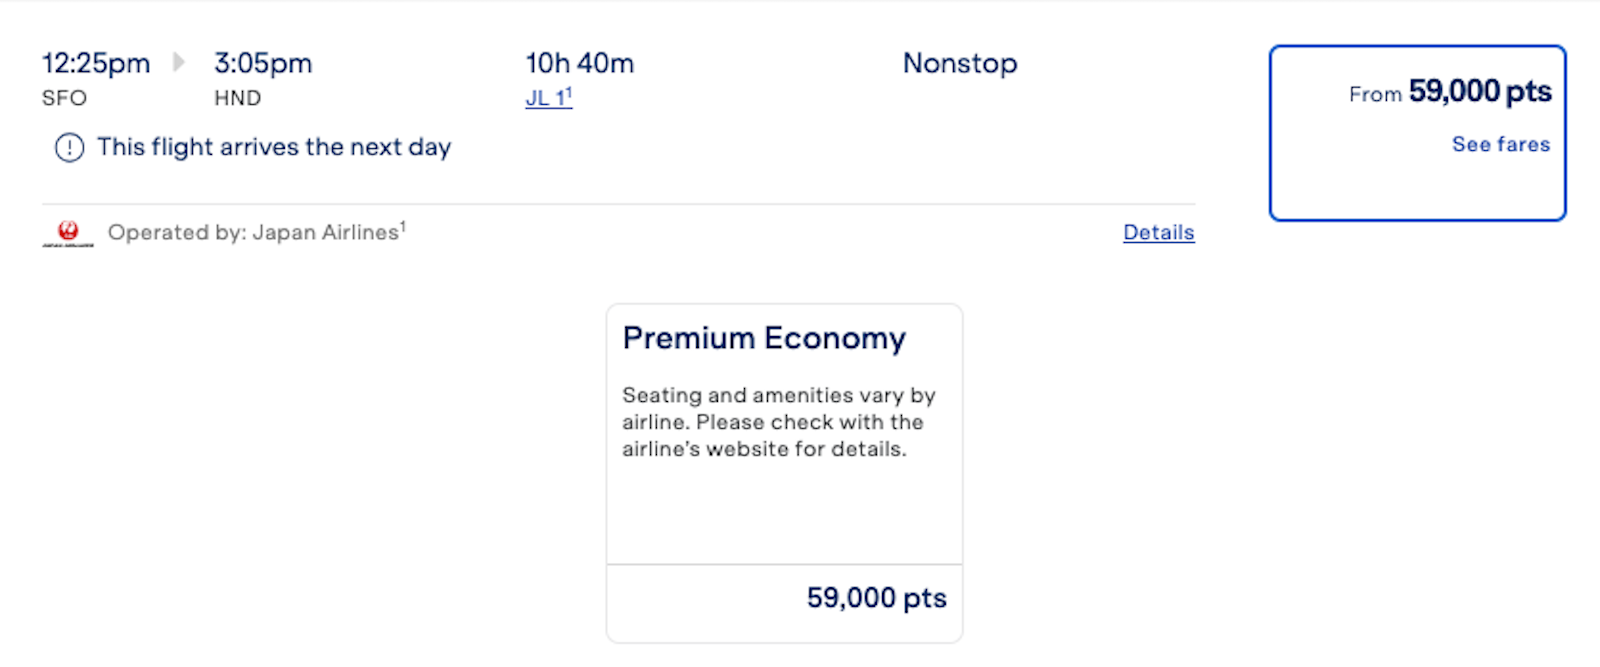Click the 12:25pm departure time

[x=96, y=63]
